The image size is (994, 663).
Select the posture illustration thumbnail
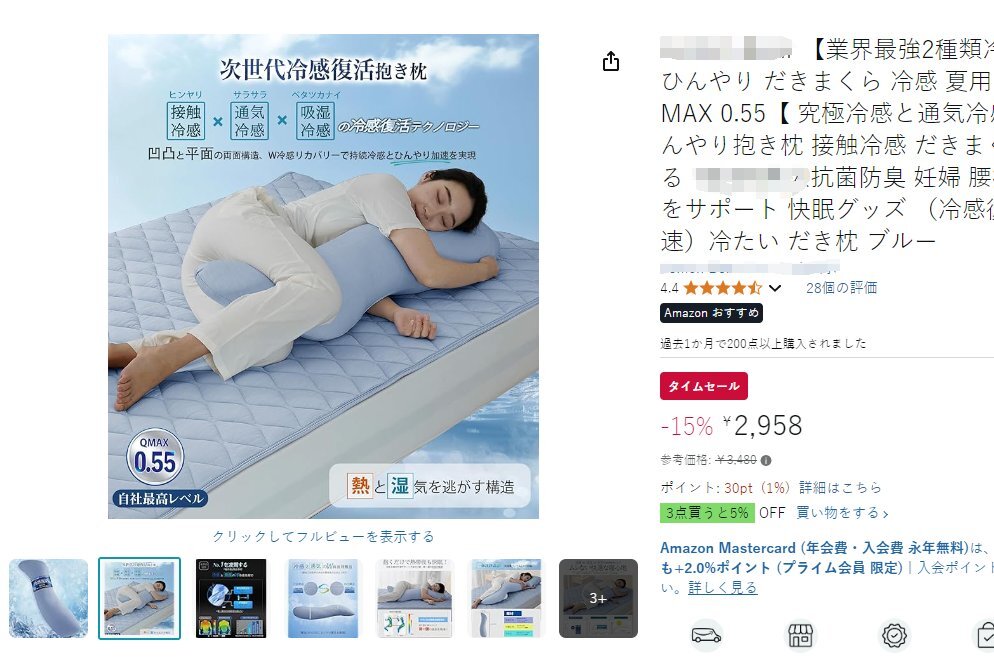pos(415,598)
